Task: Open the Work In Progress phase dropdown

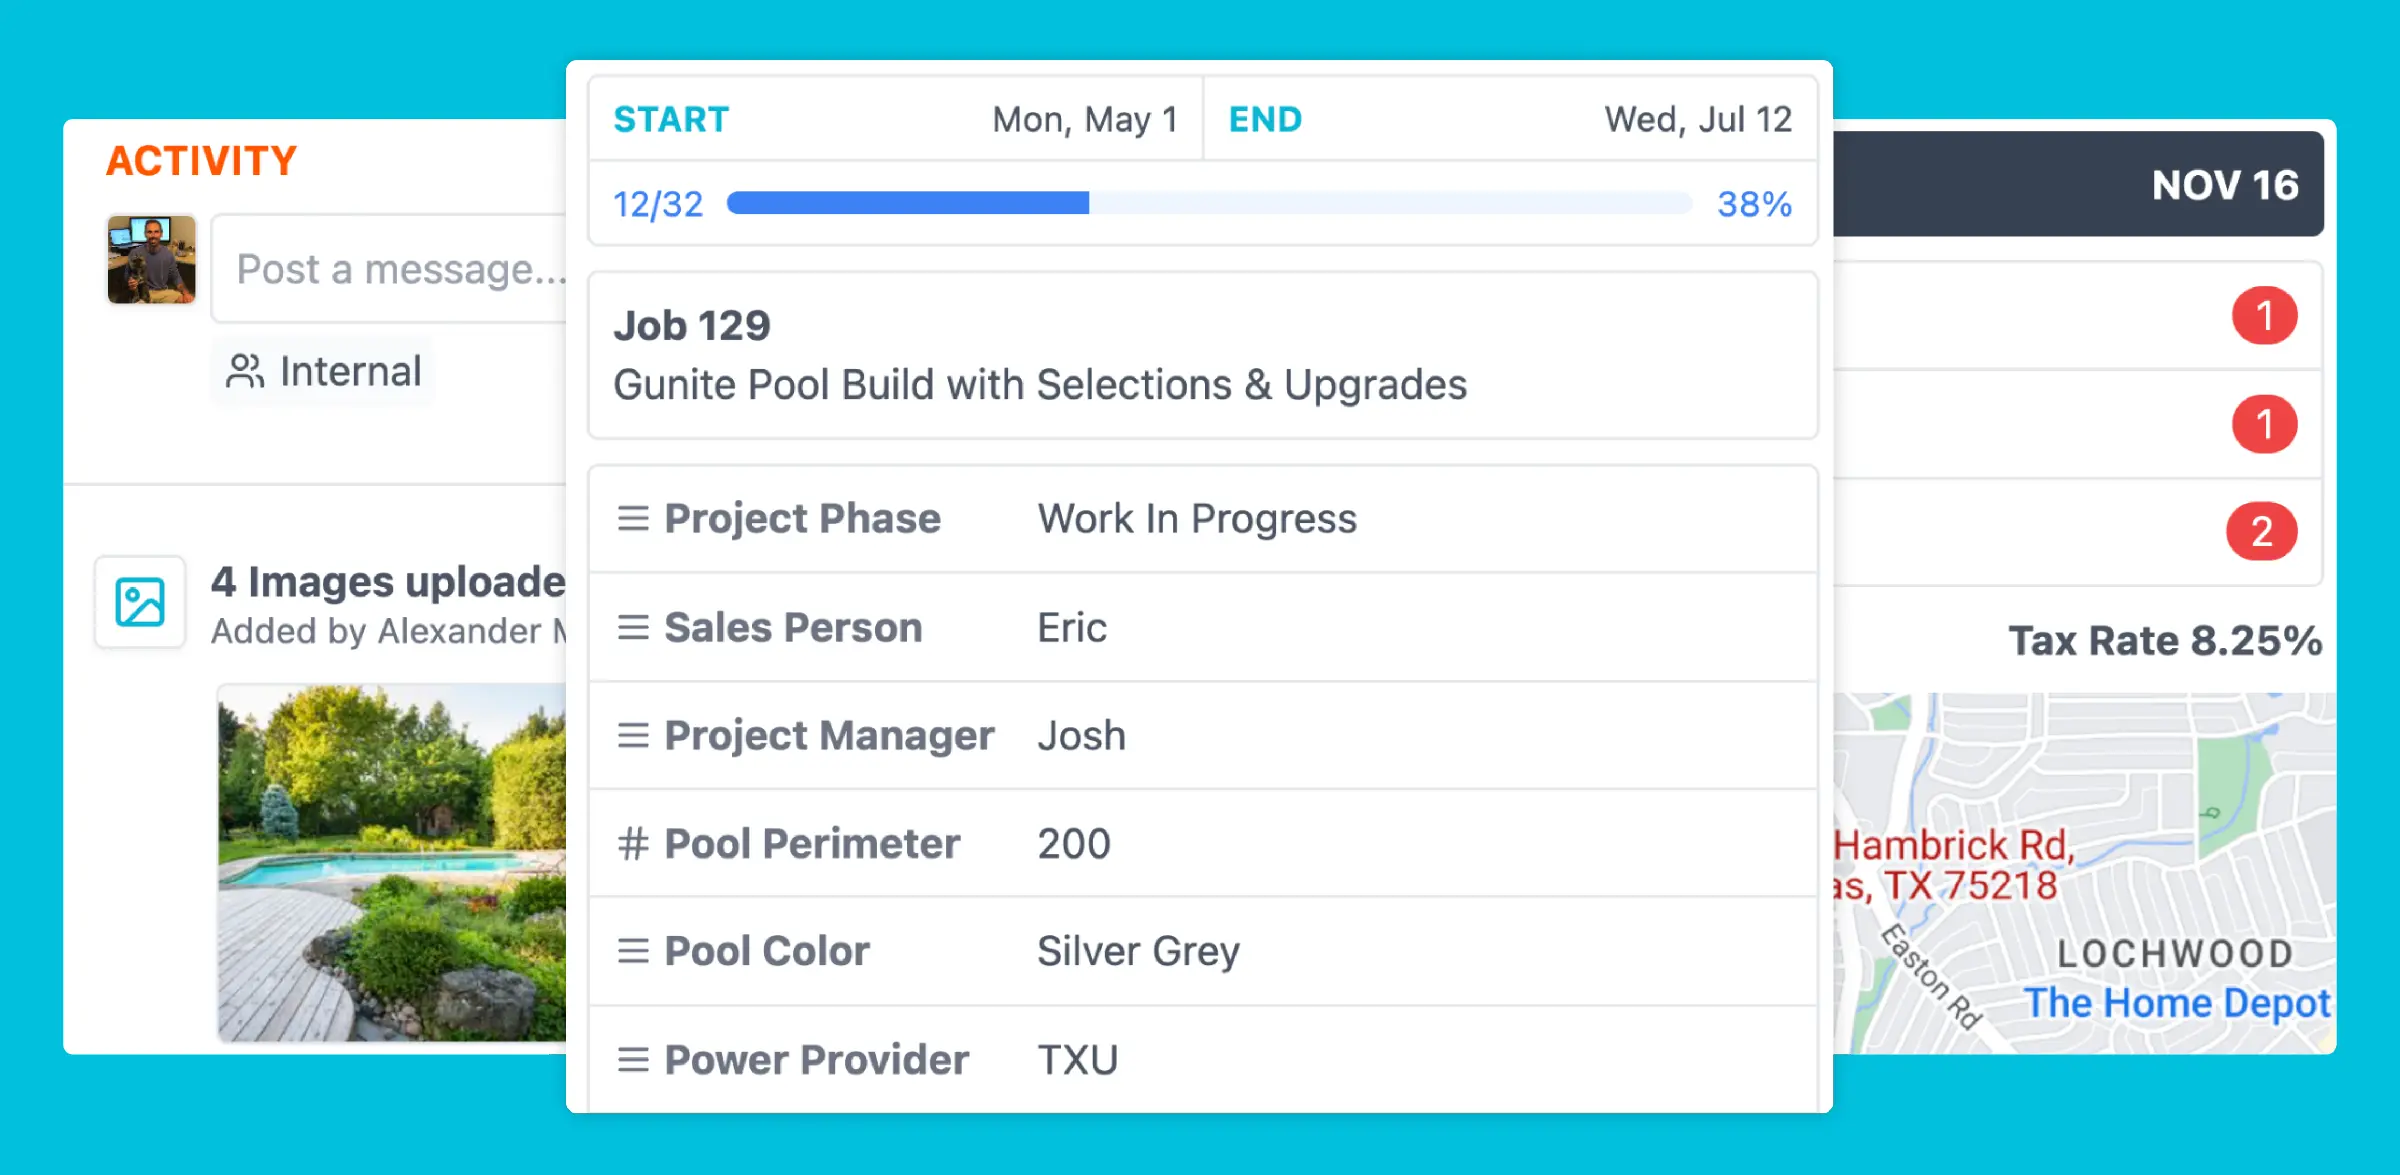Action: click(1196, 518)
